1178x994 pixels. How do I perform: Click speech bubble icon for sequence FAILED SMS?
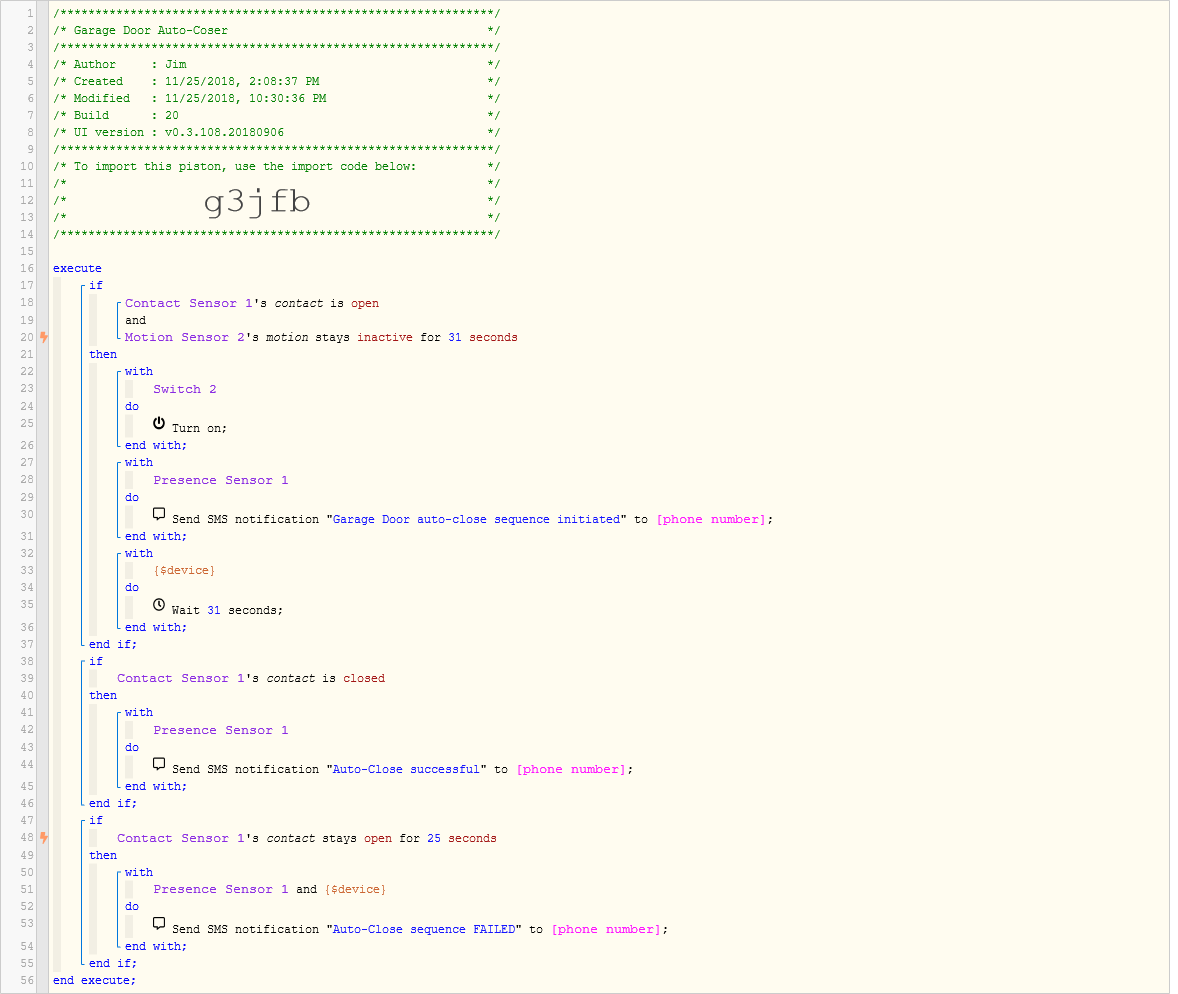pos(159,924)
